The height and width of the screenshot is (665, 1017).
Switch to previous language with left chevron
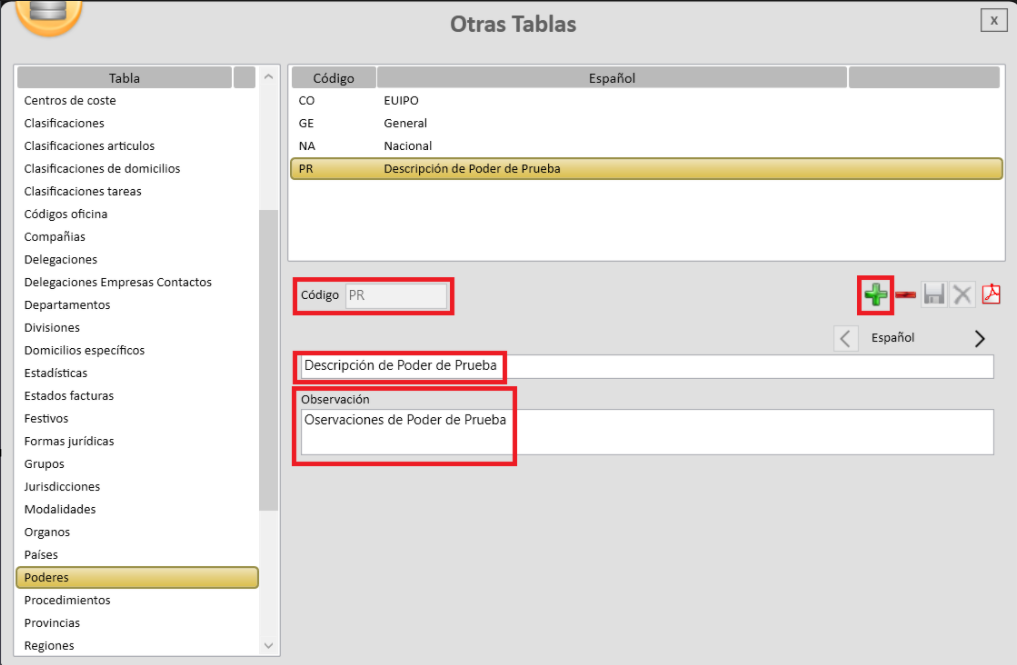[x=846, y=339]
